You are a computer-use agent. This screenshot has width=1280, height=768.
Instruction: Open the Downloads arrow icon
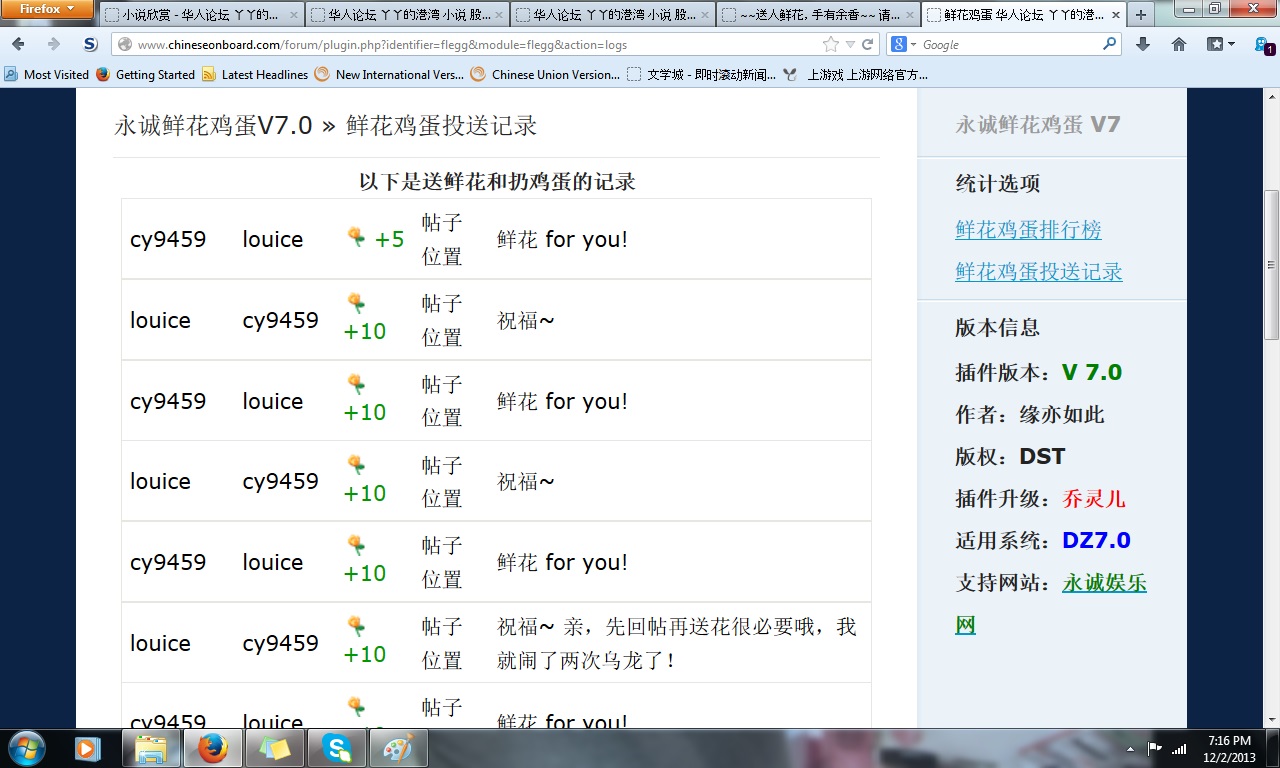pyautogui.click(x=1143, y=44)
